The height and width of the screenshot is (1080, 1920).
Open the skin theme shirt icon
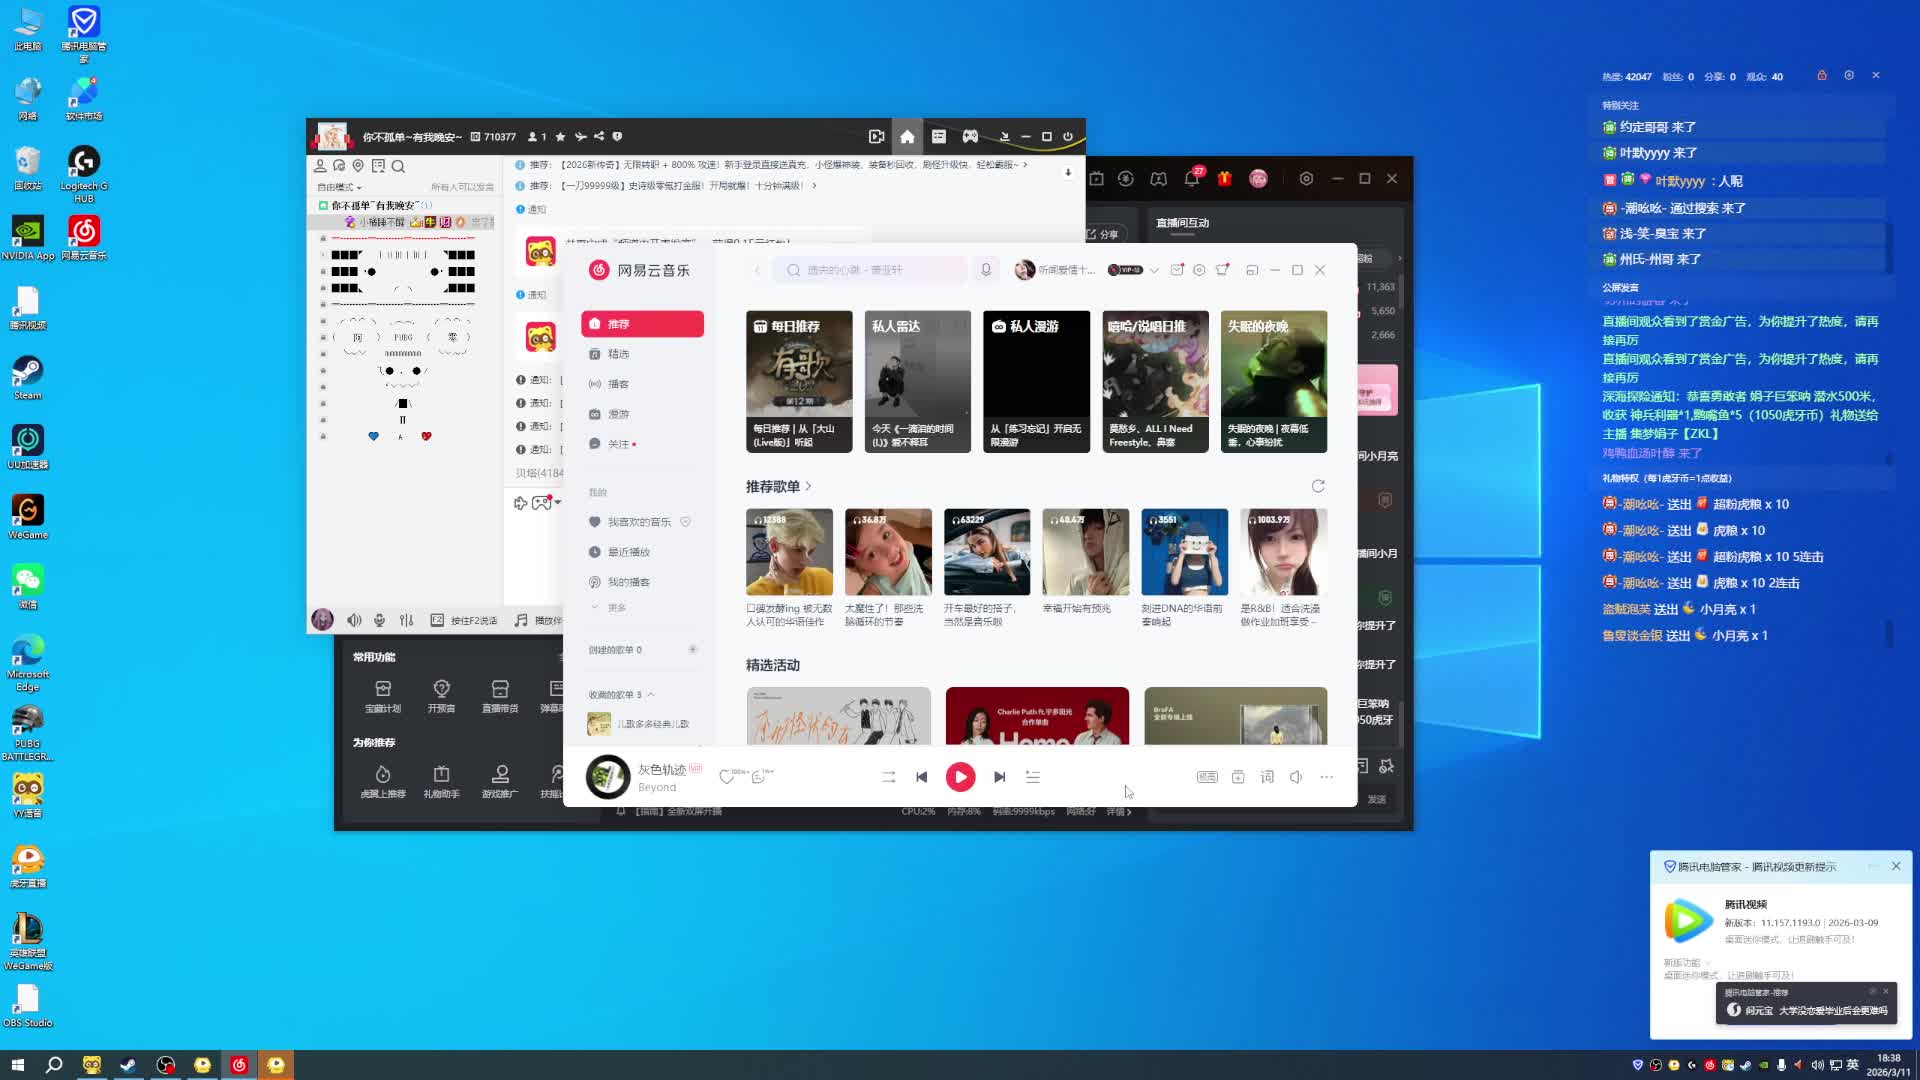(1222, 270)
